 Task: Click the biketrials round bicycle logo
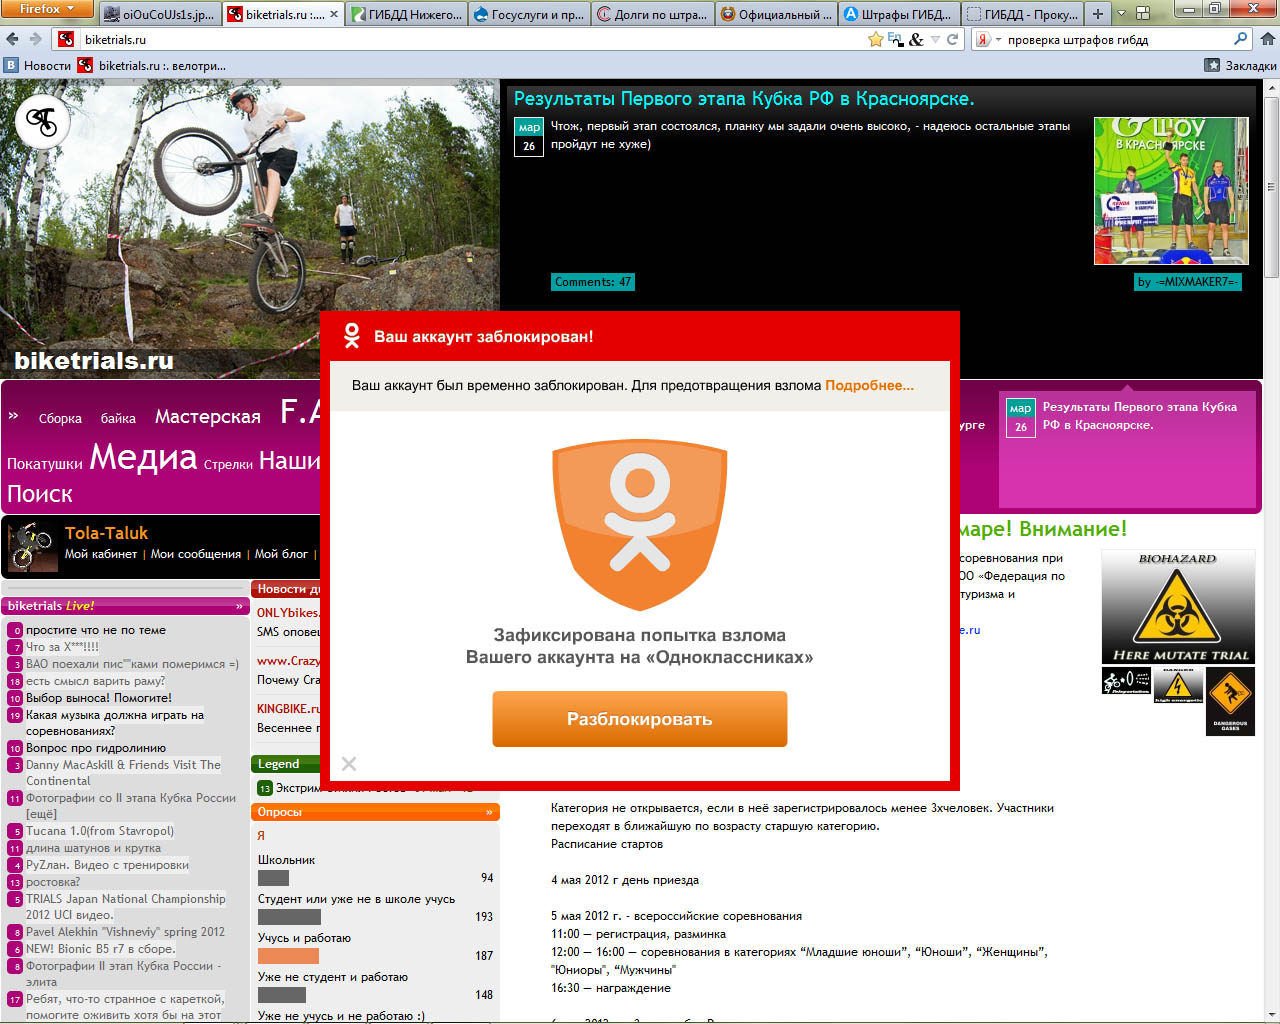[x=42, y=122]
